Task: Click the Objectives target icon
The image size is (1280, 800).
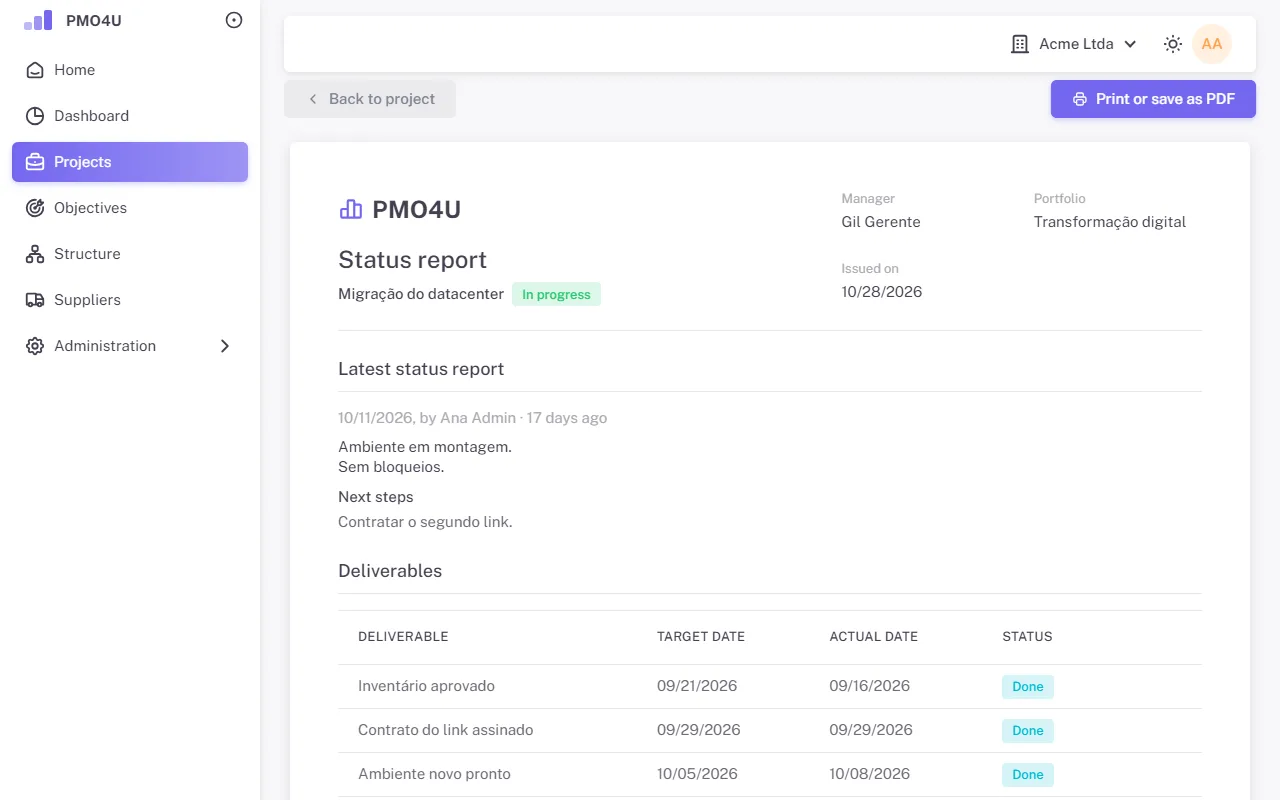Action: pos(35,208)
